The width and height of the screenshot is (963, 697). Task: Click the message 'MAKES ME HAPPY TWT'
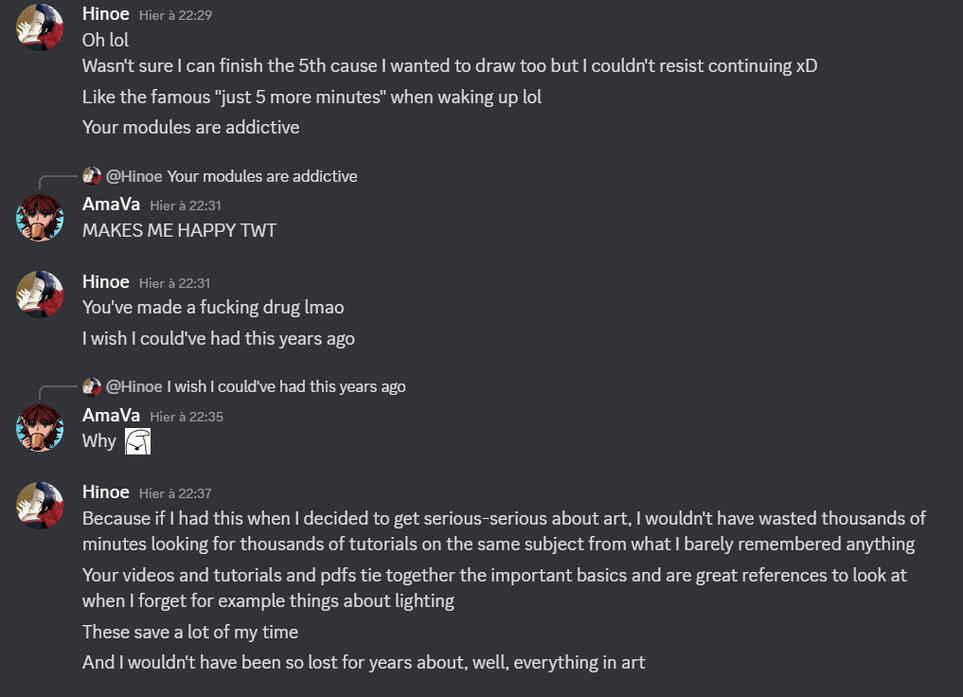[179, 230]
